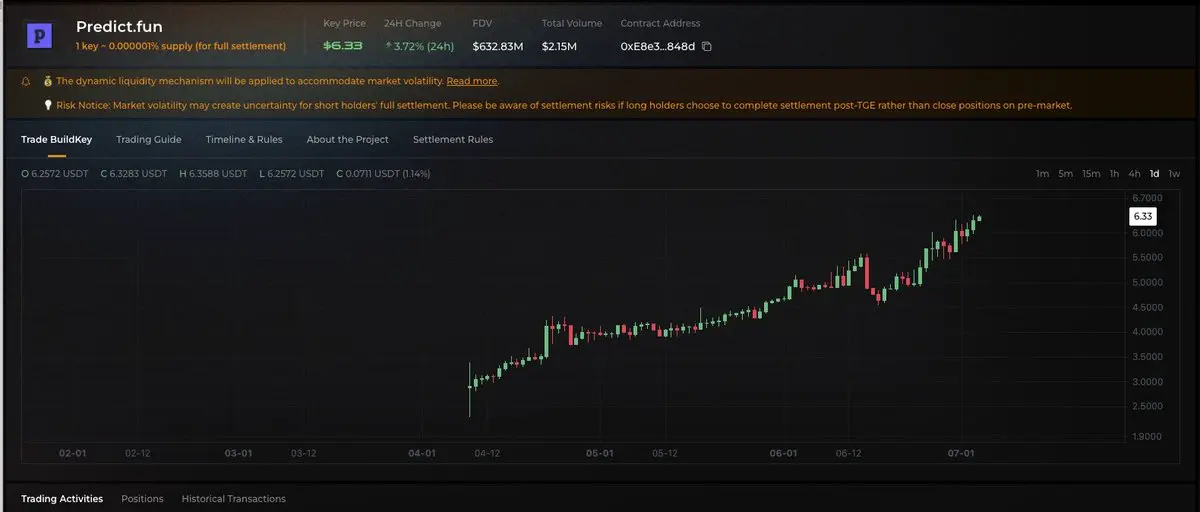
Task: Click the green 24H change up arrow
Action: pos(388,46)
